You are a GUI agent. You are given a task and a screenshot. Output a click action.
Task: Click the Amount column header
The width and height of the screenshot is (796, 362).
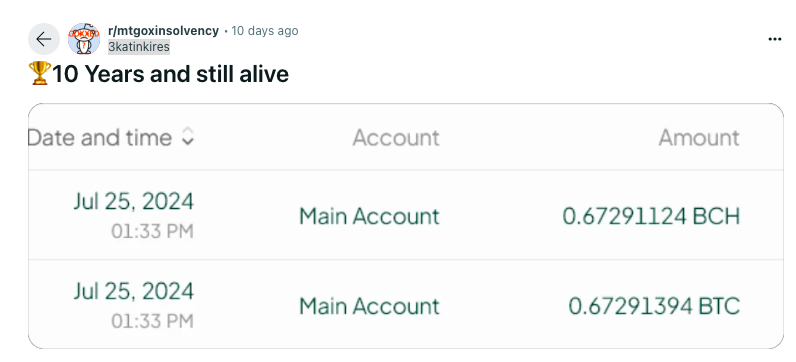tap(699, 138)
